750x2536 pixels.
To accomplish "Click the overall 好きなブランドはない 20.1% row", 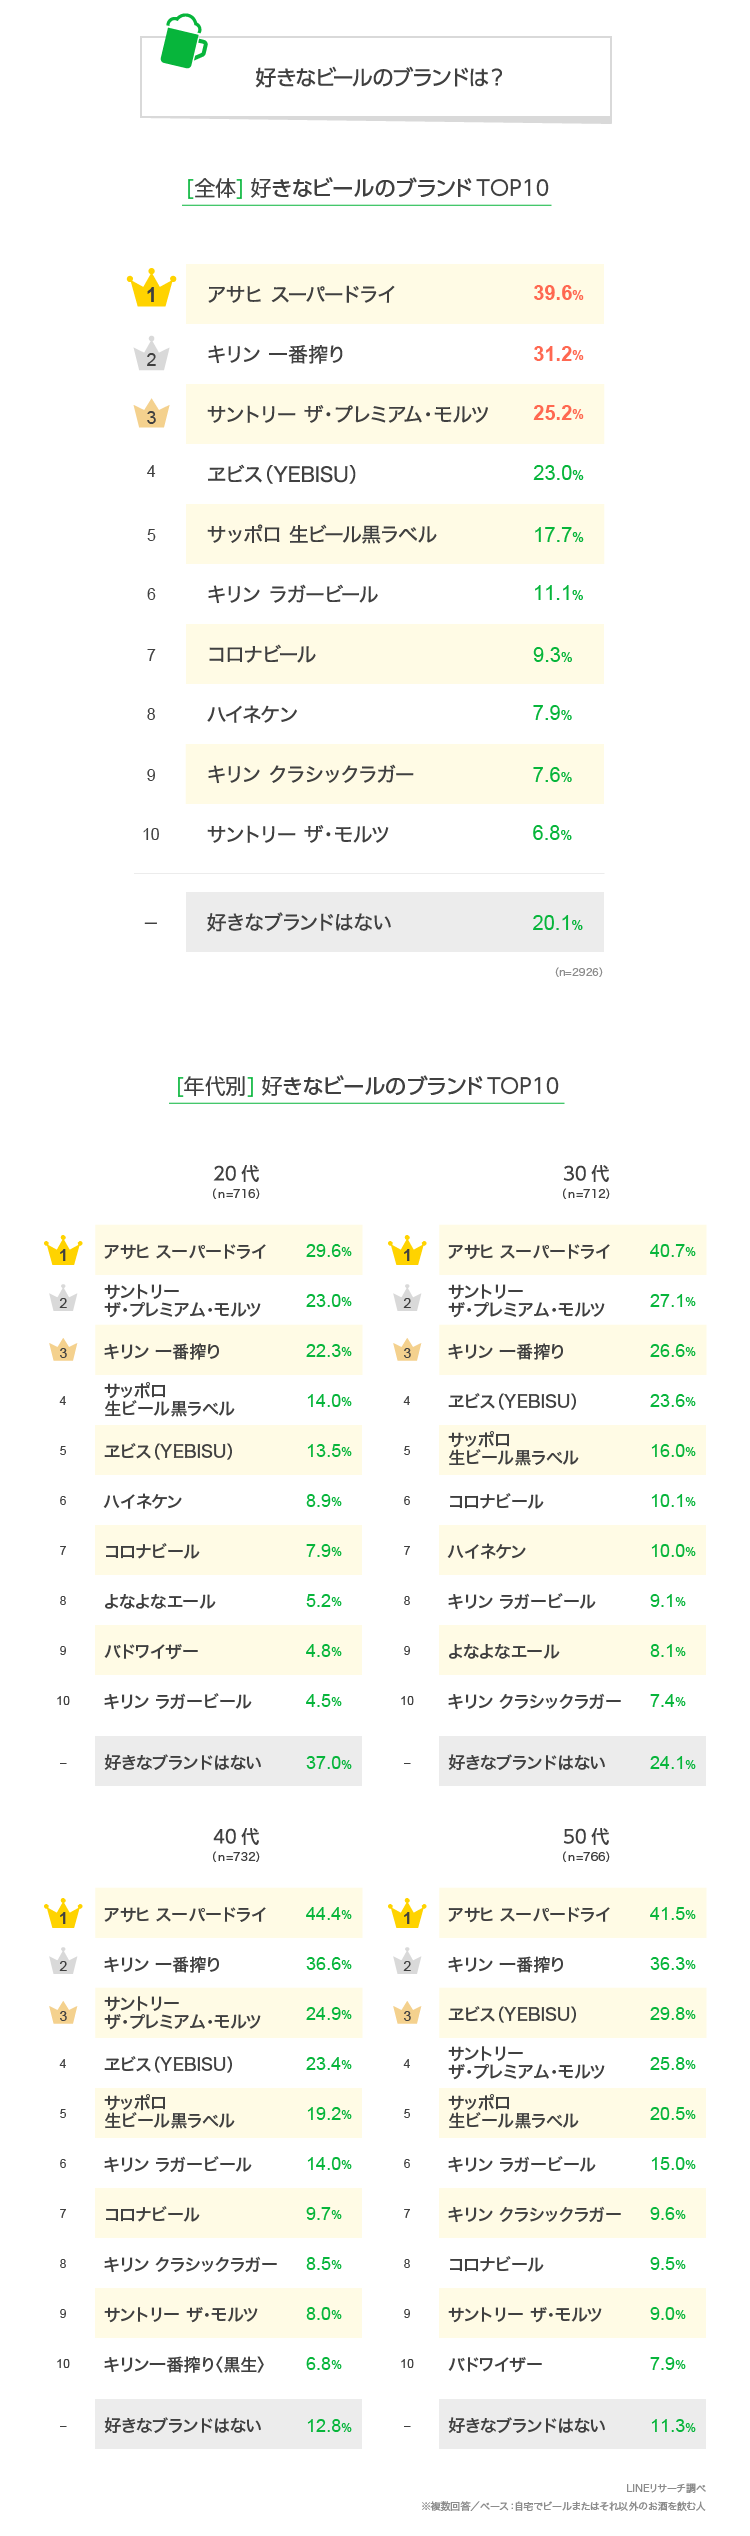I will point(394,922).
